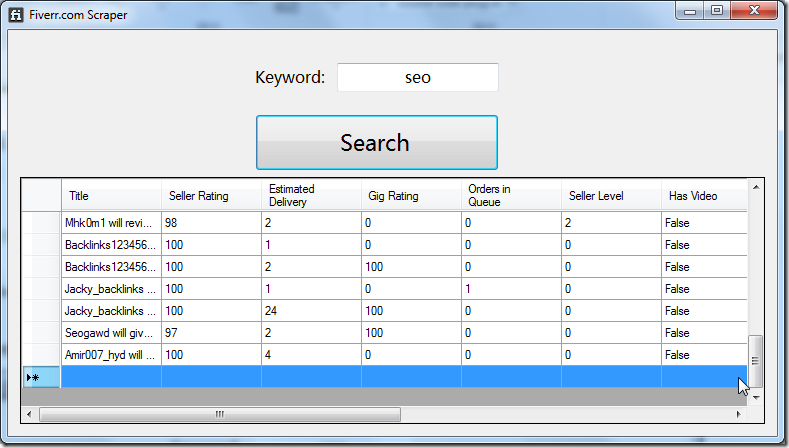This screenshot has height=448, width=789.
Task: Click the empty Title cell in new row
Action: (x=111, y=377)
